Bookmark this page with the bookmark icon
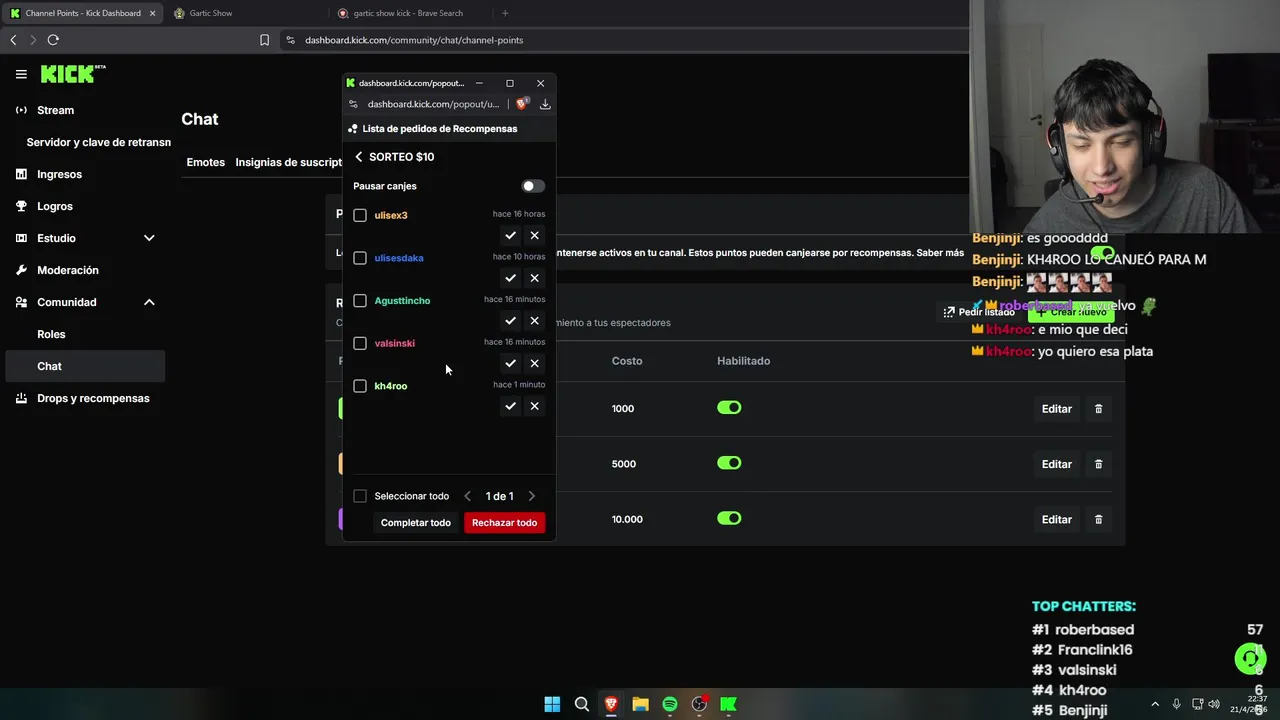The image size is (1280, 720). click(264, 40)
